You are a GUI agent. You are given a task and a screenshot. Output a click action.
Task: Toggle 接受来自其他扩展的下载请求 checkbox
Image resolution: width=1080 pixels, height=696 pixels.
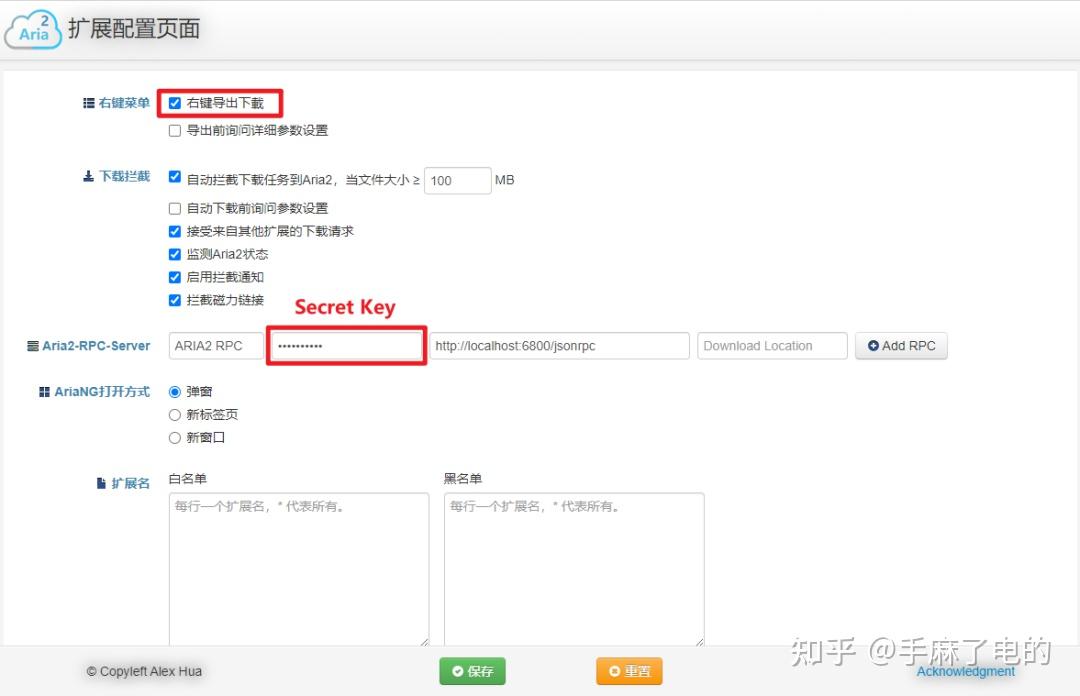tap(175, 232)
